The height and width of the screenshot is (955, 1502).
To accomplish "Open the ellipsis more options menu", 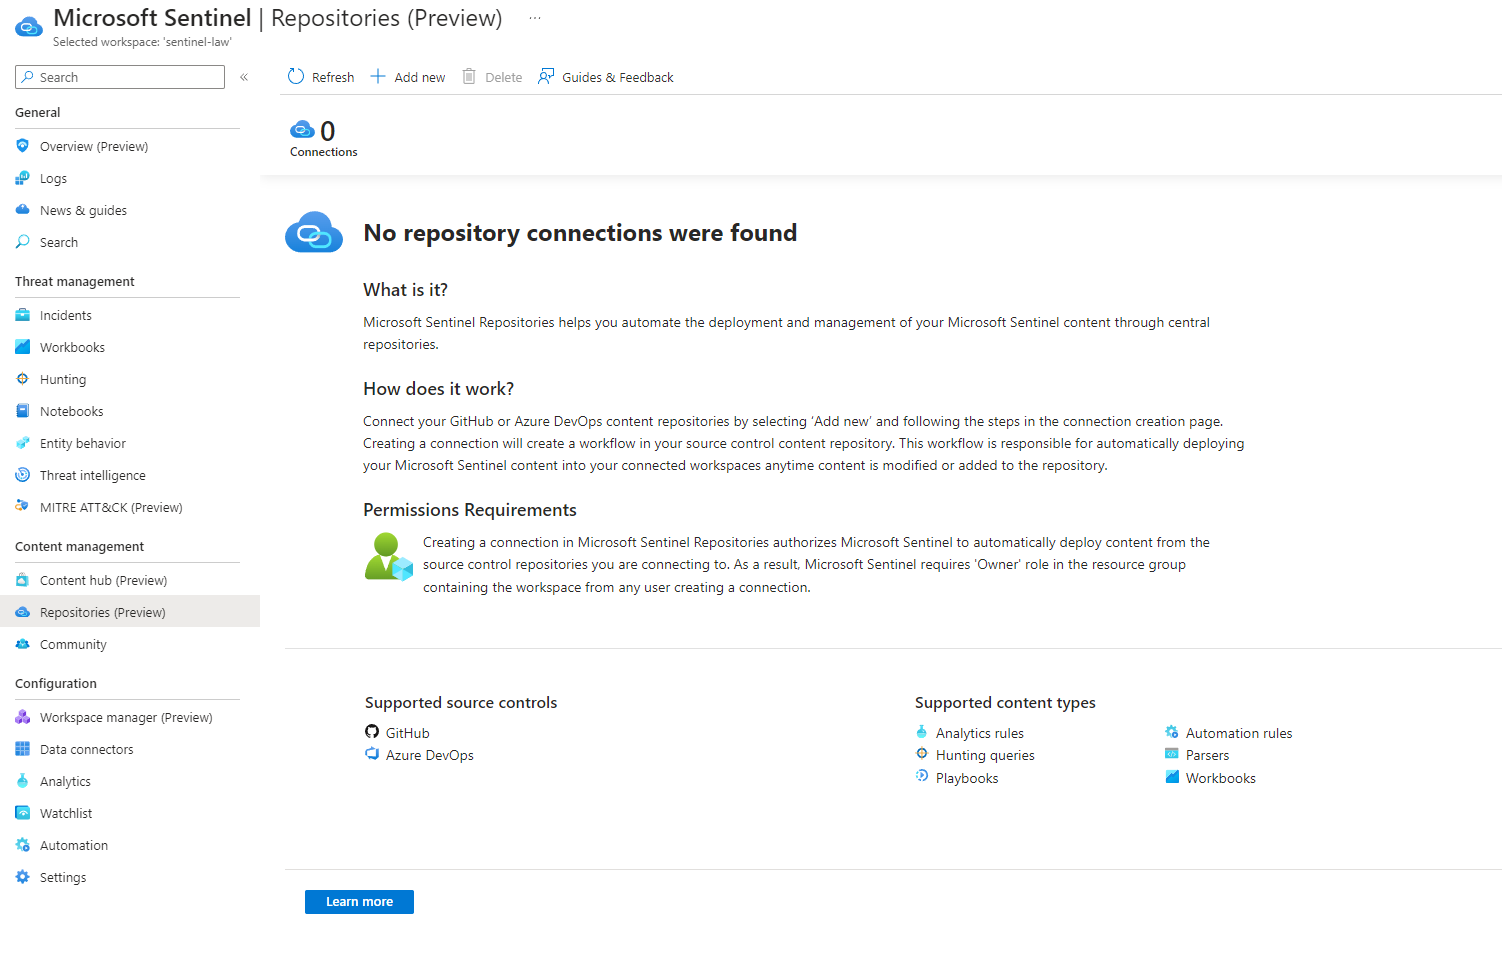I will tap(535, 18).
